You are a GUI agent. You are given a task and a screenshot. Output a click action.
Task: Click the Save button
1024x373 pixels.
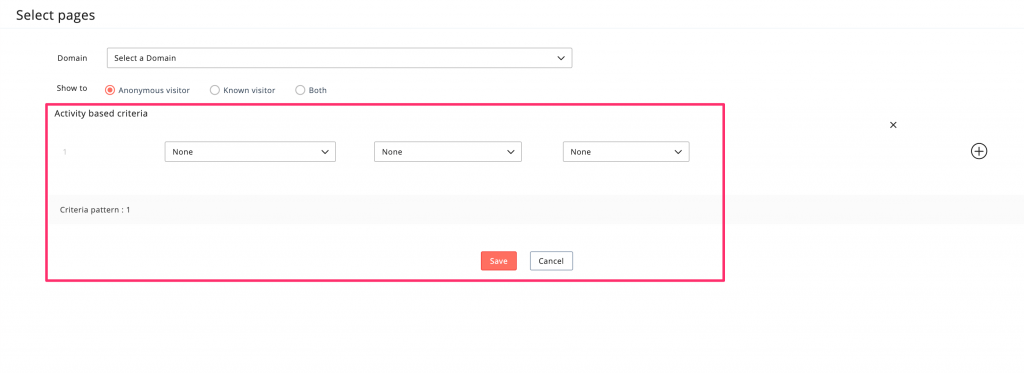(499, 261)
